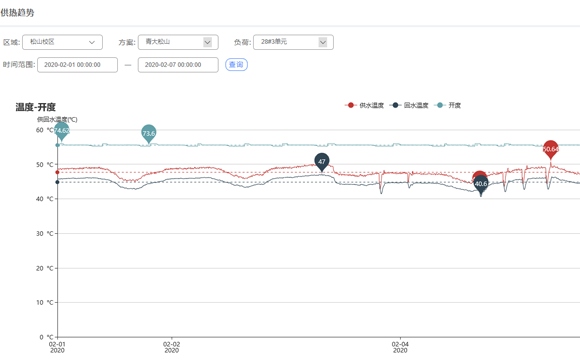Click the 查询 query button

pos(236,65)
